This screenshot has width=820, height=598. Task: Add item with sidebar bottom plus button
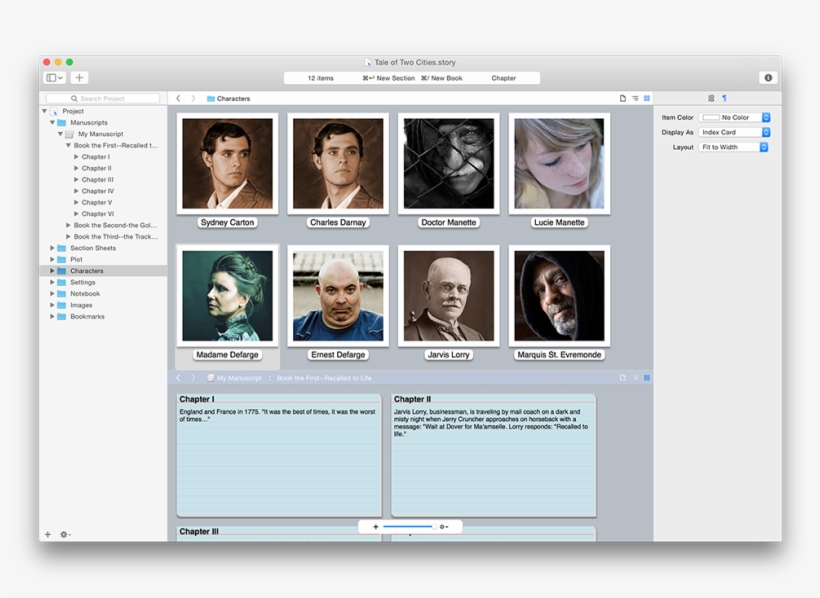click(48, 534)
